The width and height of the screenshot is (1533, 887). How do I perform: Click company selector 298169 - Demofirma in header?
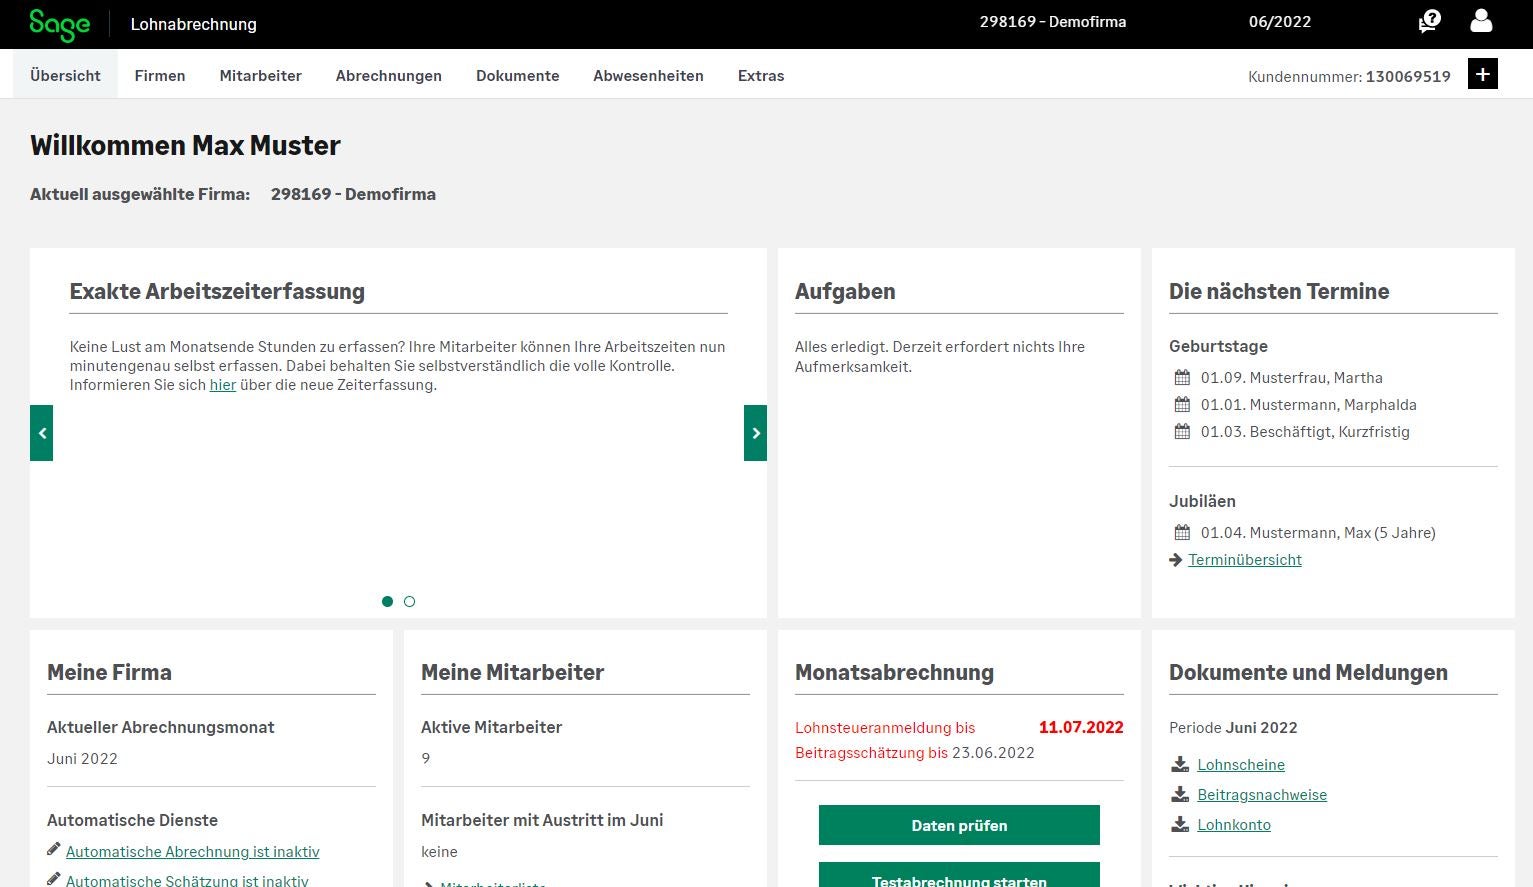1052,22
